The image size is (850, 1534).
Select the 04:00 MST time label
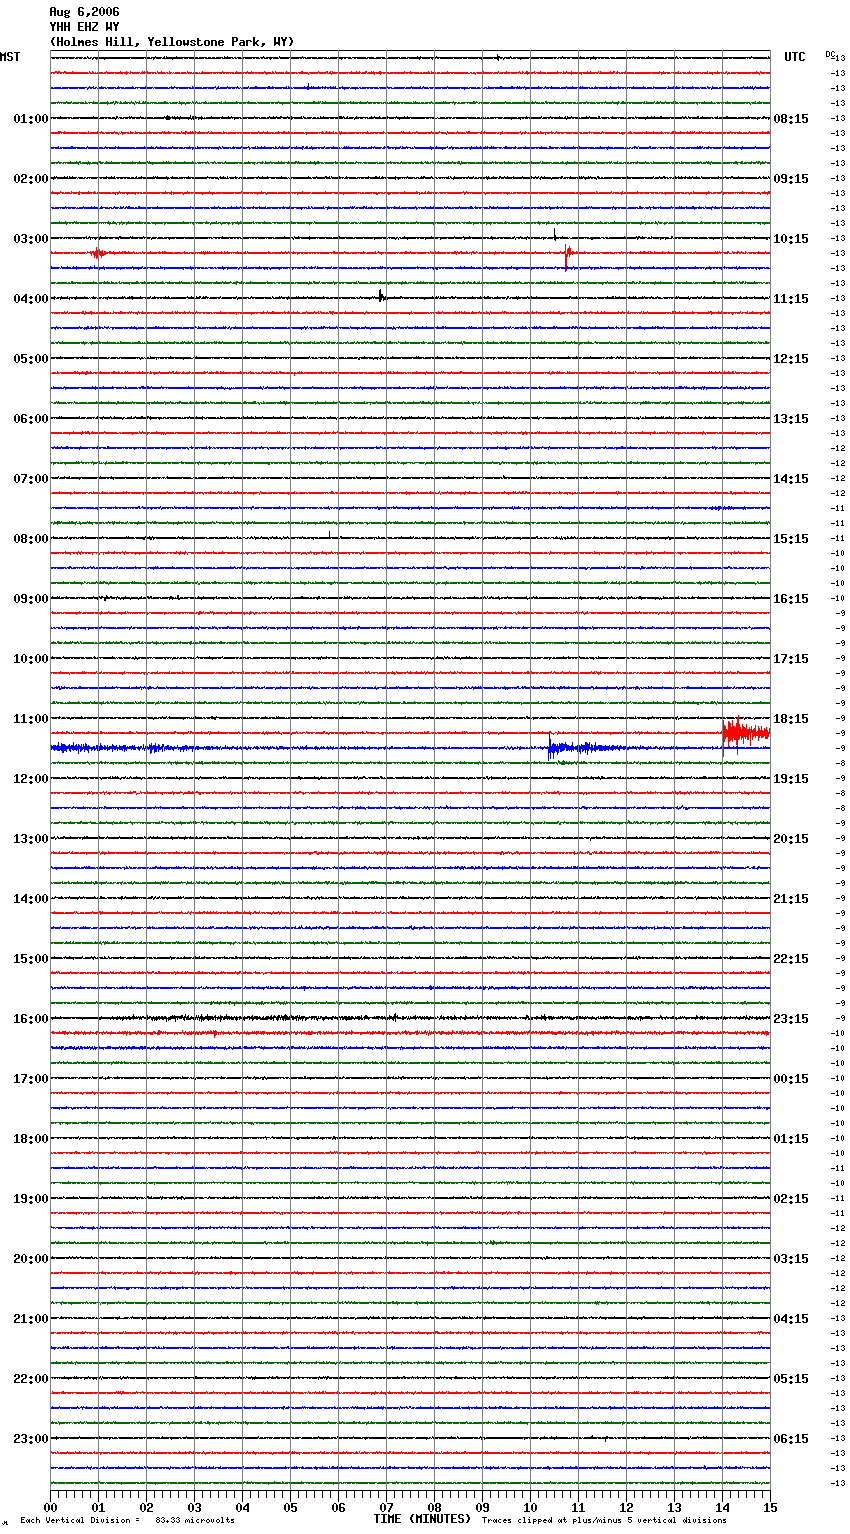31,299
